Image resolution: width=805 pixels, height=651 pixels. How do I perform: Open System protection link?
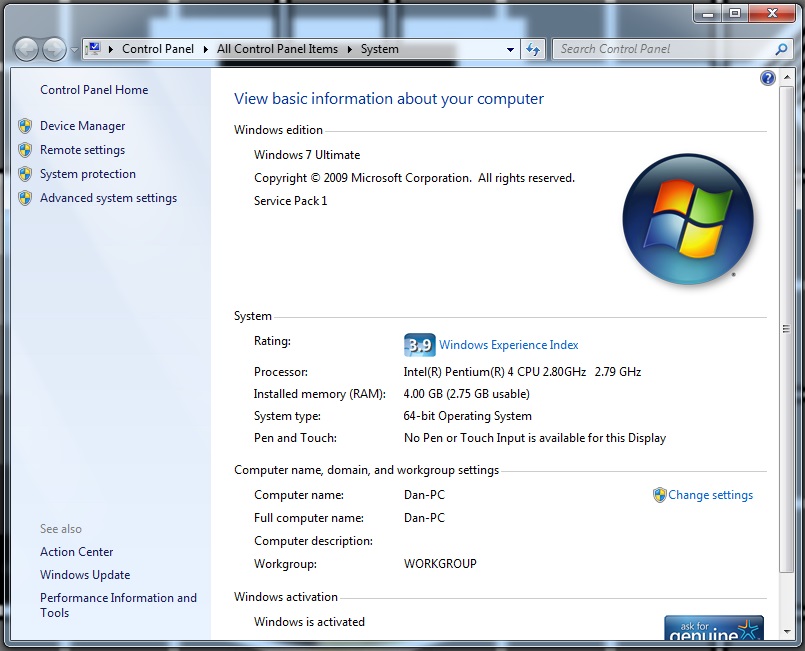[x=88, y=174]
